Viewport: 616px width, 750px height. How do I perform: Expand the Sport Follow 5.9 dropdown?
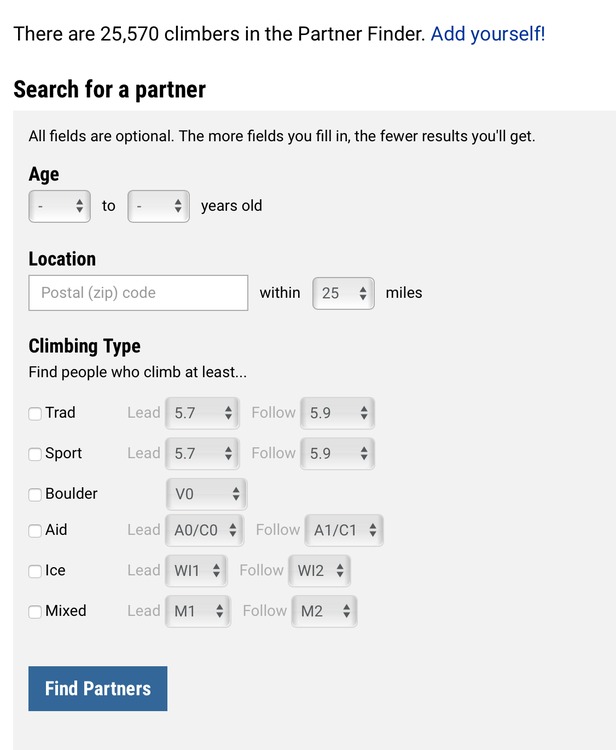(338, 453)
